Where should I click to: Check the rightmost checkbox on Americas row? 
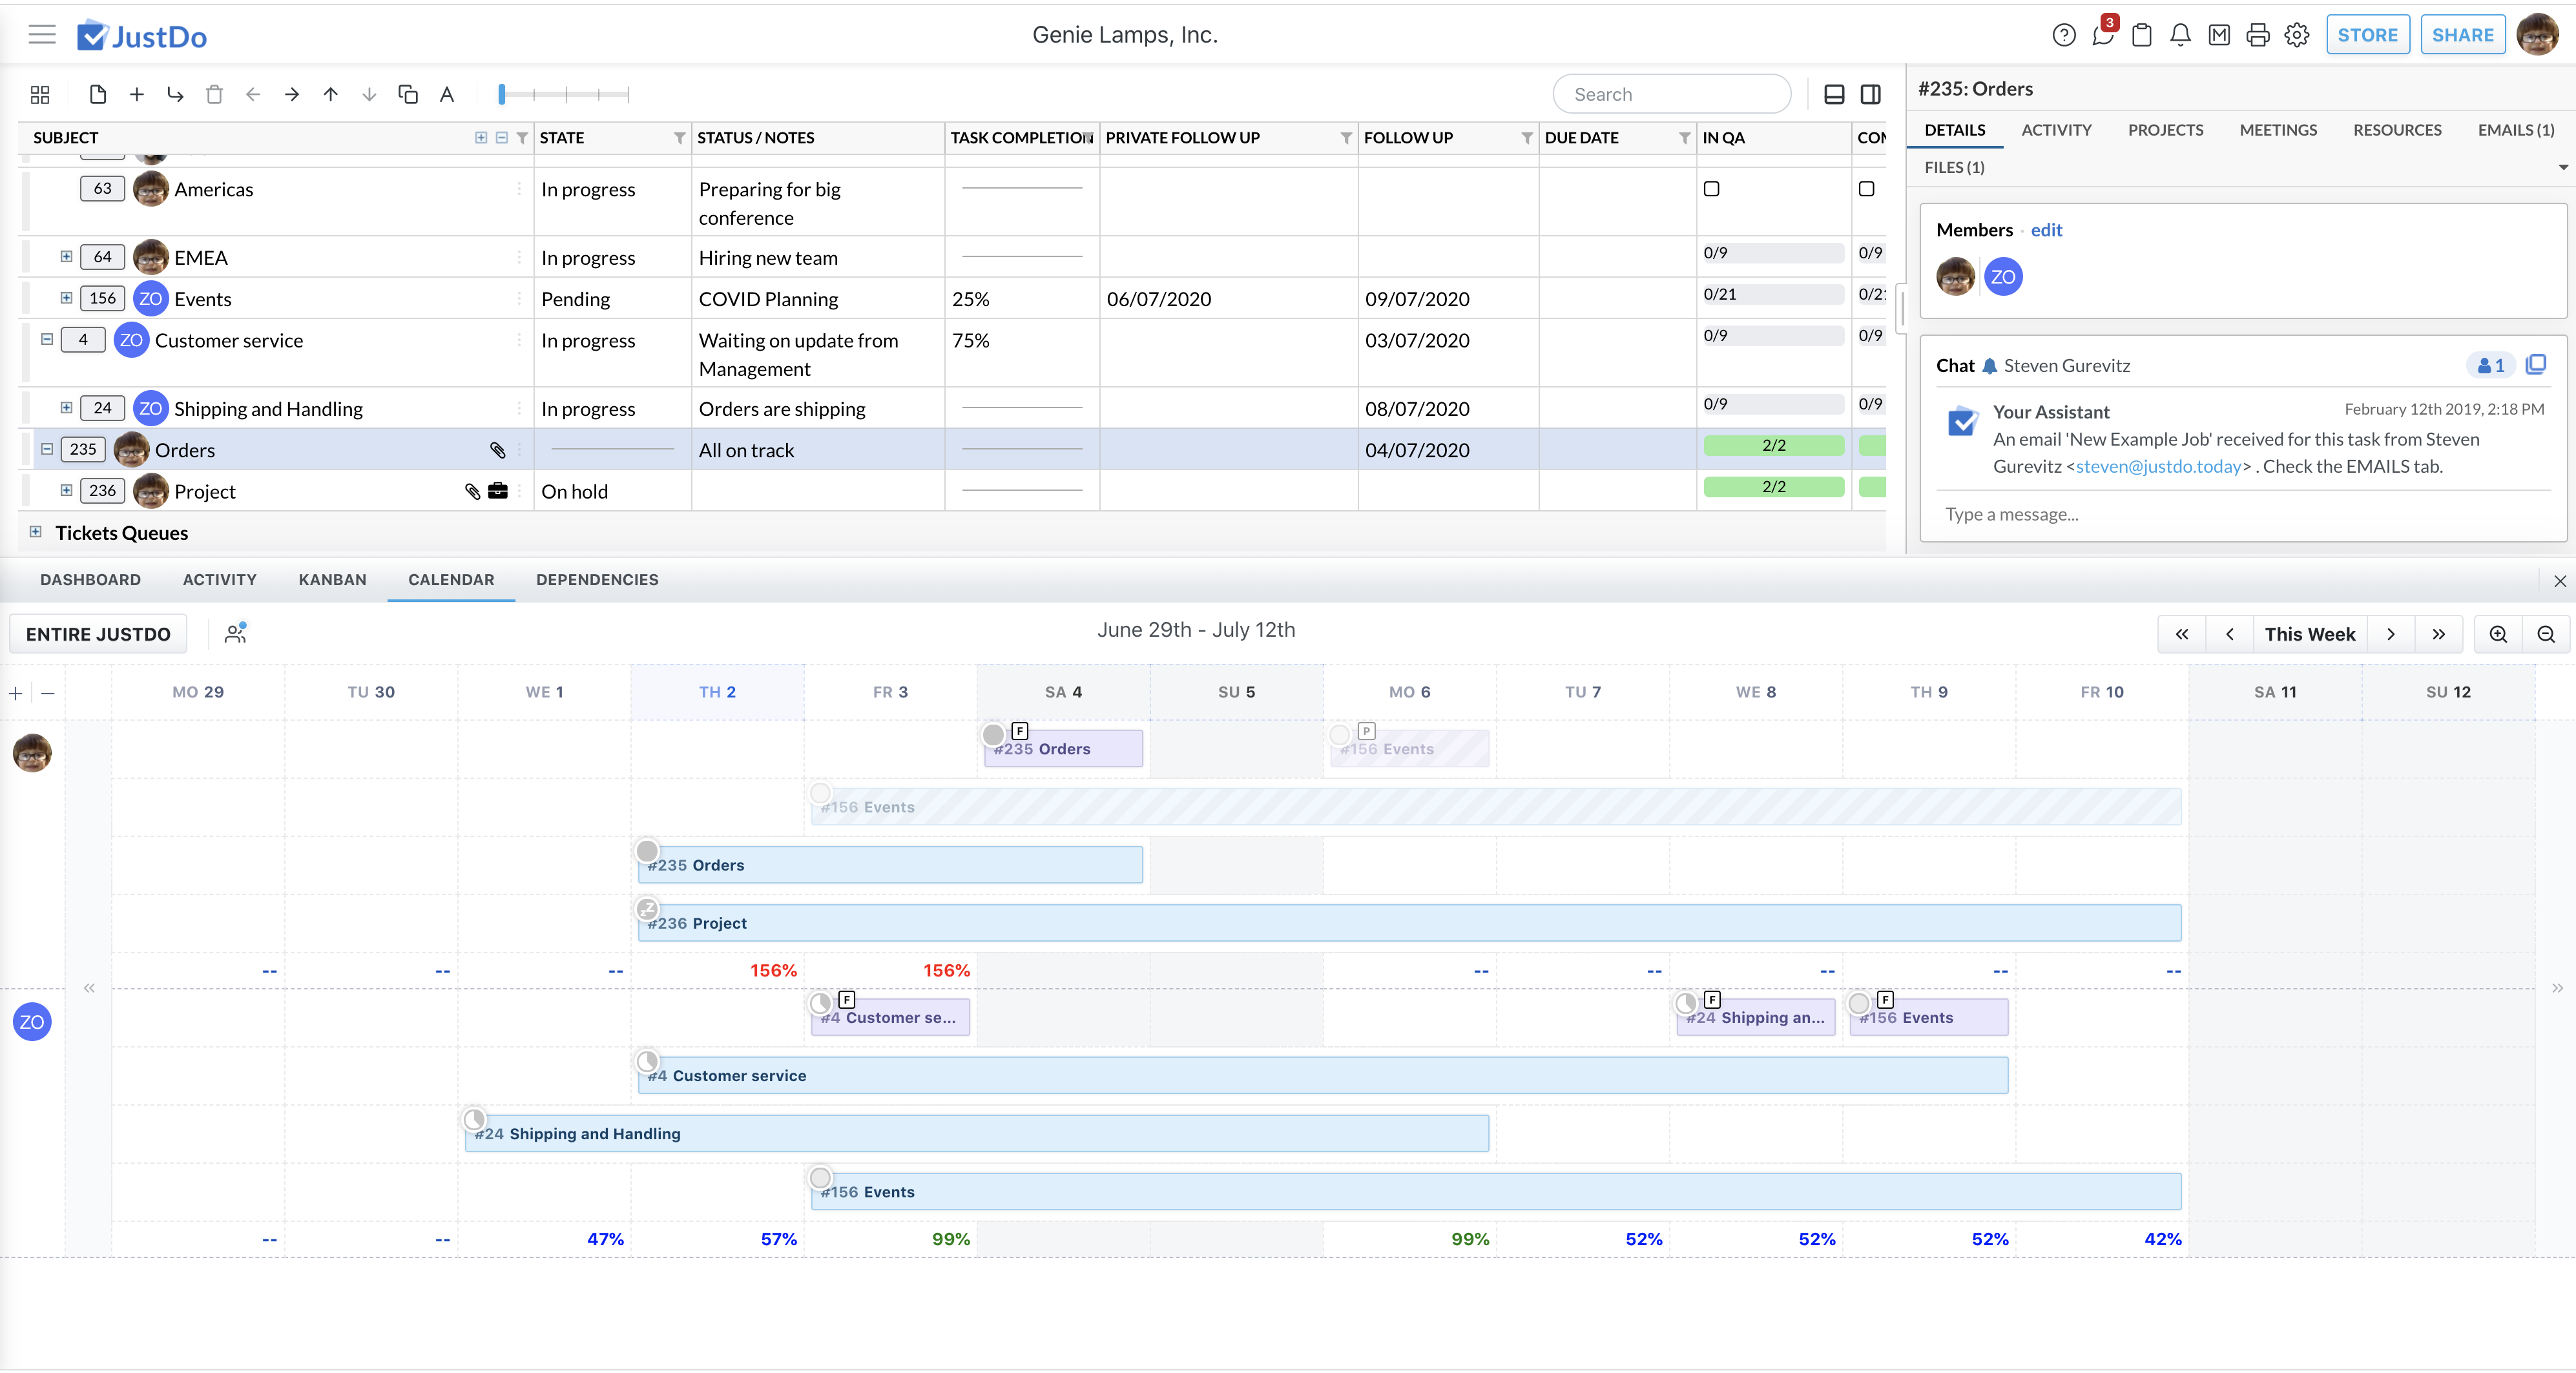(1866, 189)
